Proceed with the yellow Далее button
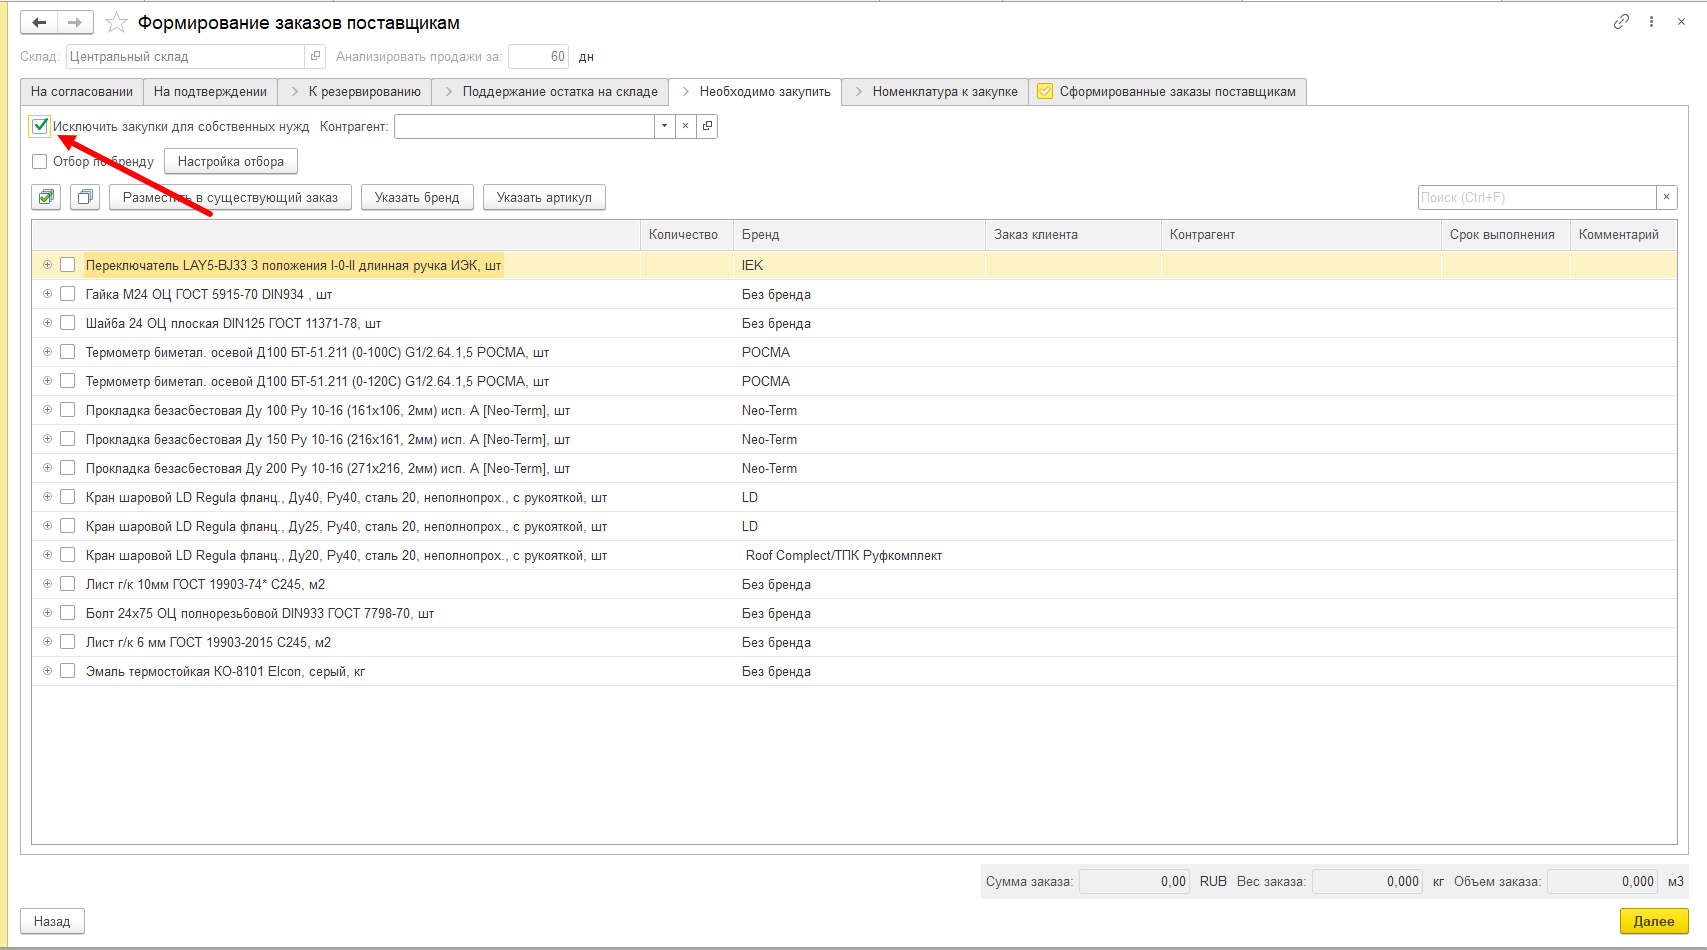 tap(1654, 921)
